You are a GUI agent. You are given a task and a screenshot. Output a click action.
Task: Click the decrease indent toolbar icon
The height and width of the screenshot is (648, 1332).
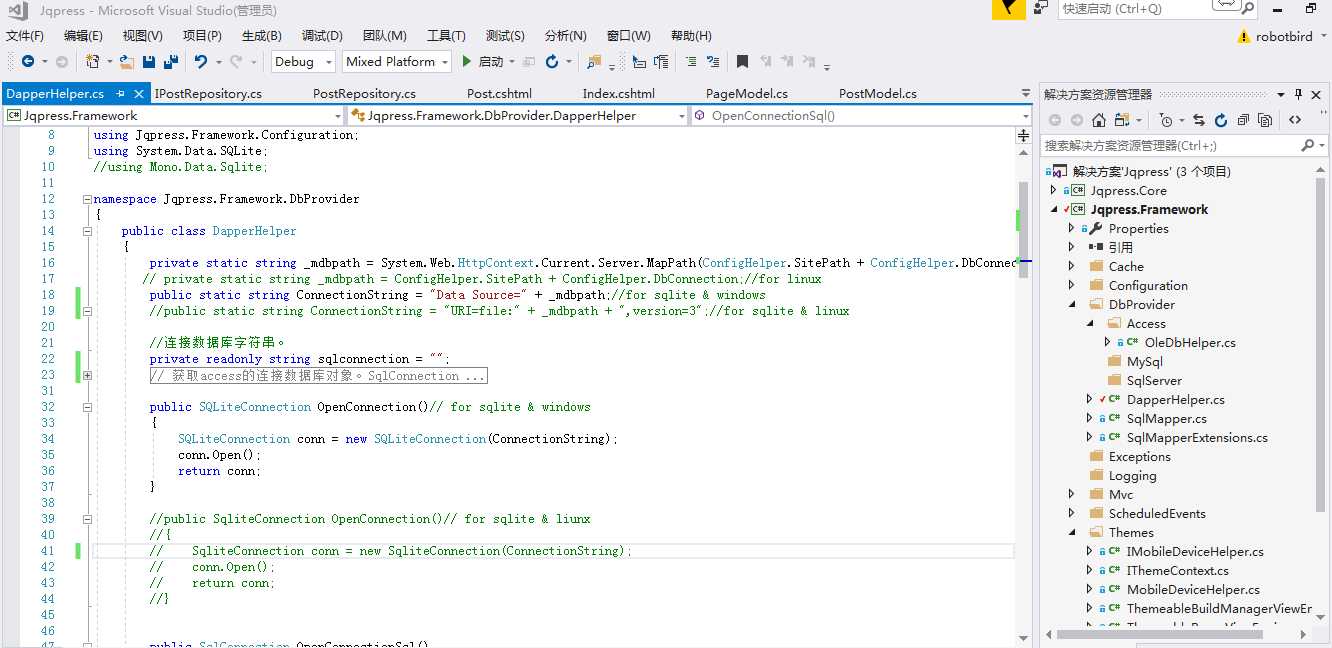point(639,61)
